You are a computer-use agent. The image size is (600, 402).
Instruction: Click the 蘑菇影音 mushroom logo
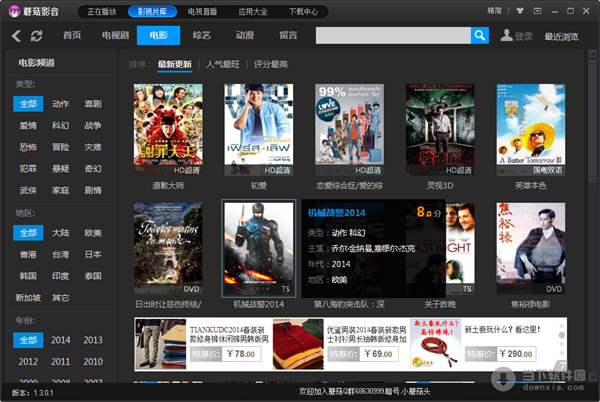click(x=14, y=11)
